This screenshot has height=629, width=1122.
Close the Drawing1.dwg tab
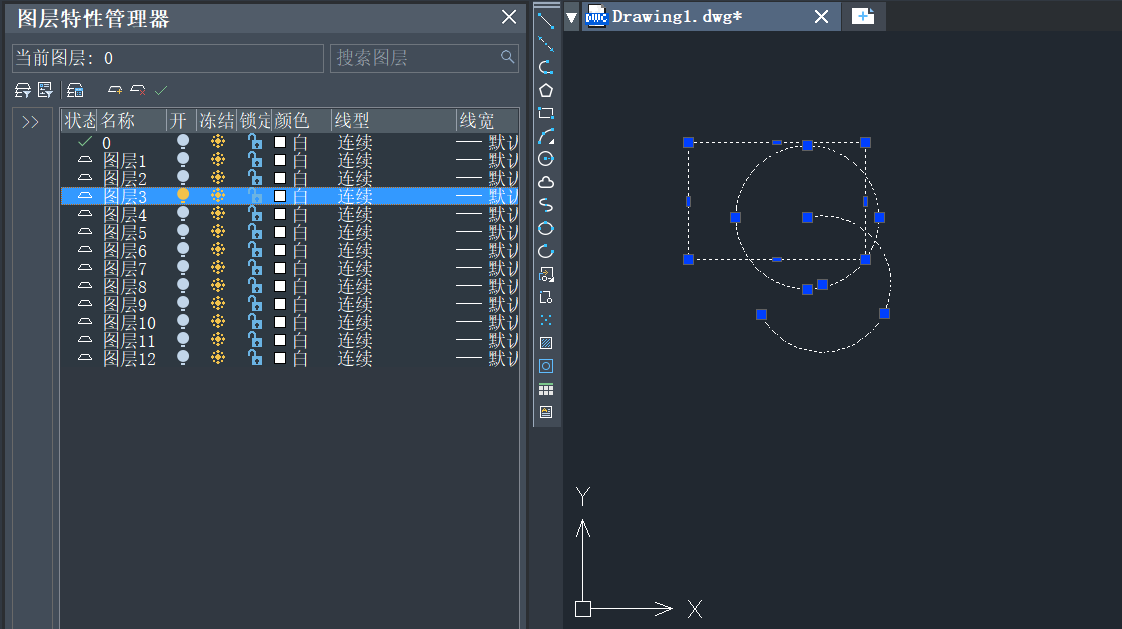coord(821,16)
